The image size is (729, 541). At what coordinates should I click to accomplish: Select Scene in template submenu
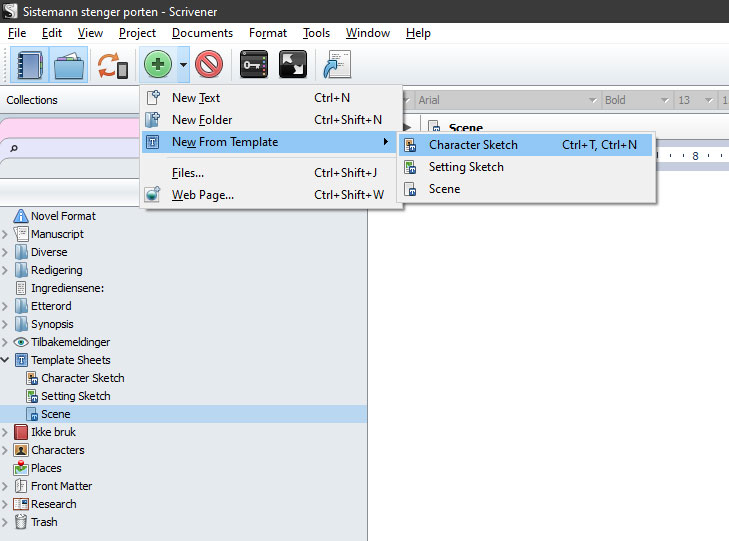(x=526, y=189)
